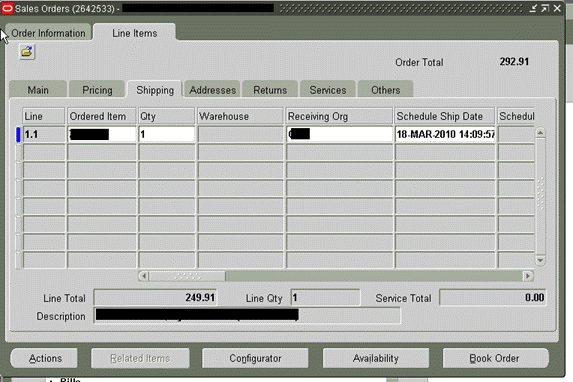This screenshot has height=382, width=573.
Task: Click the Line Qty field
Action: (x=325, y=298)
